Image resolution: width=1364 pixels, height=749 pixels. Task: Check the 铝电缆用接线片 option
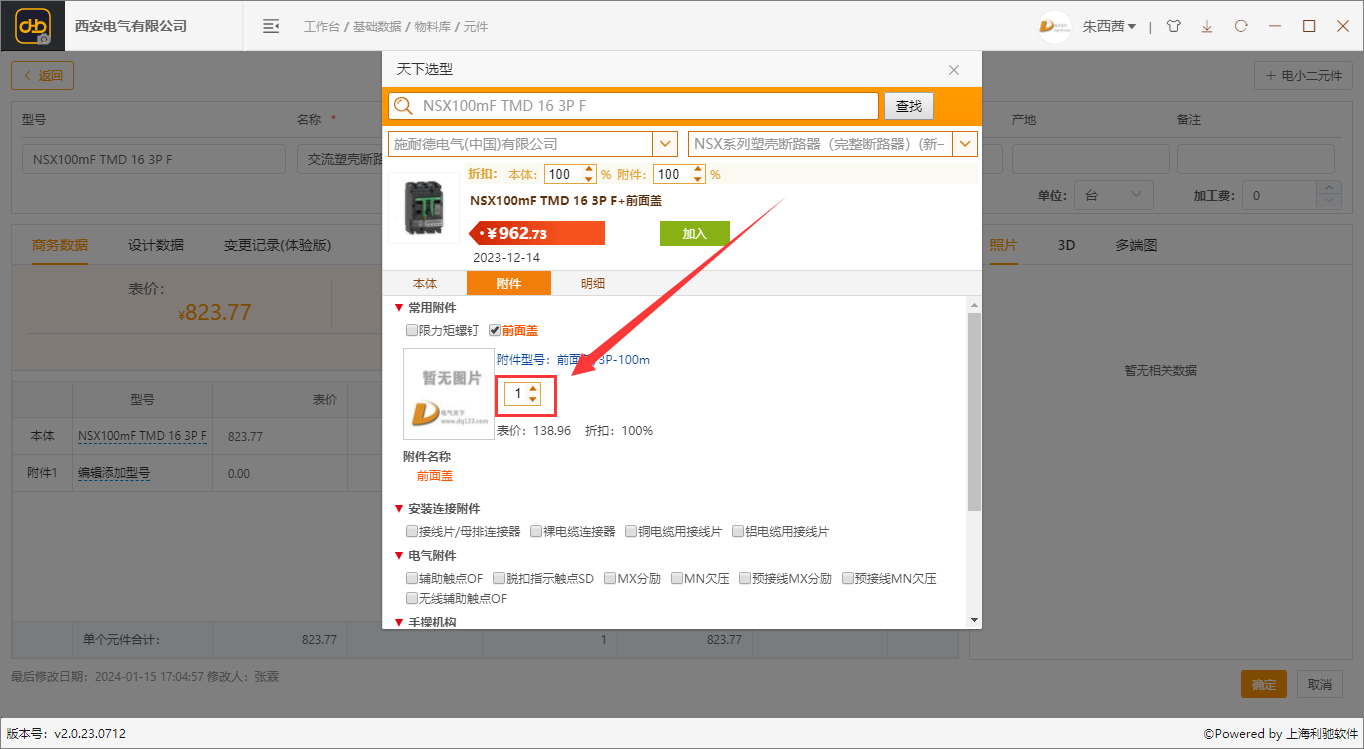click(x=738, y=531)
